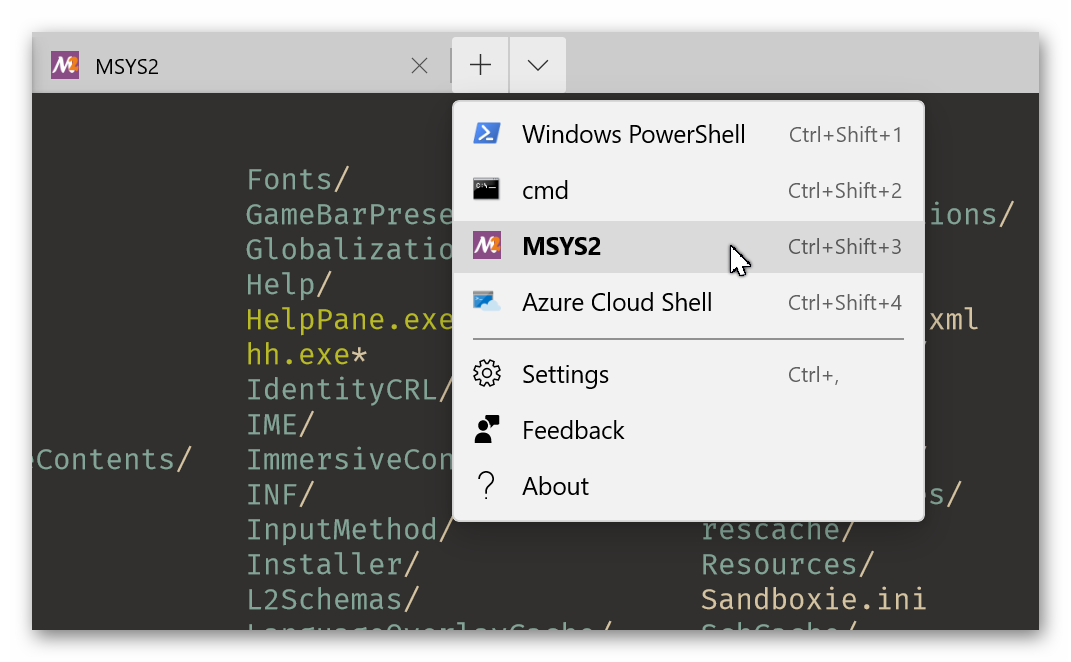
Task: Open Settings from the dropdown menu
Action: click(688, 374)
